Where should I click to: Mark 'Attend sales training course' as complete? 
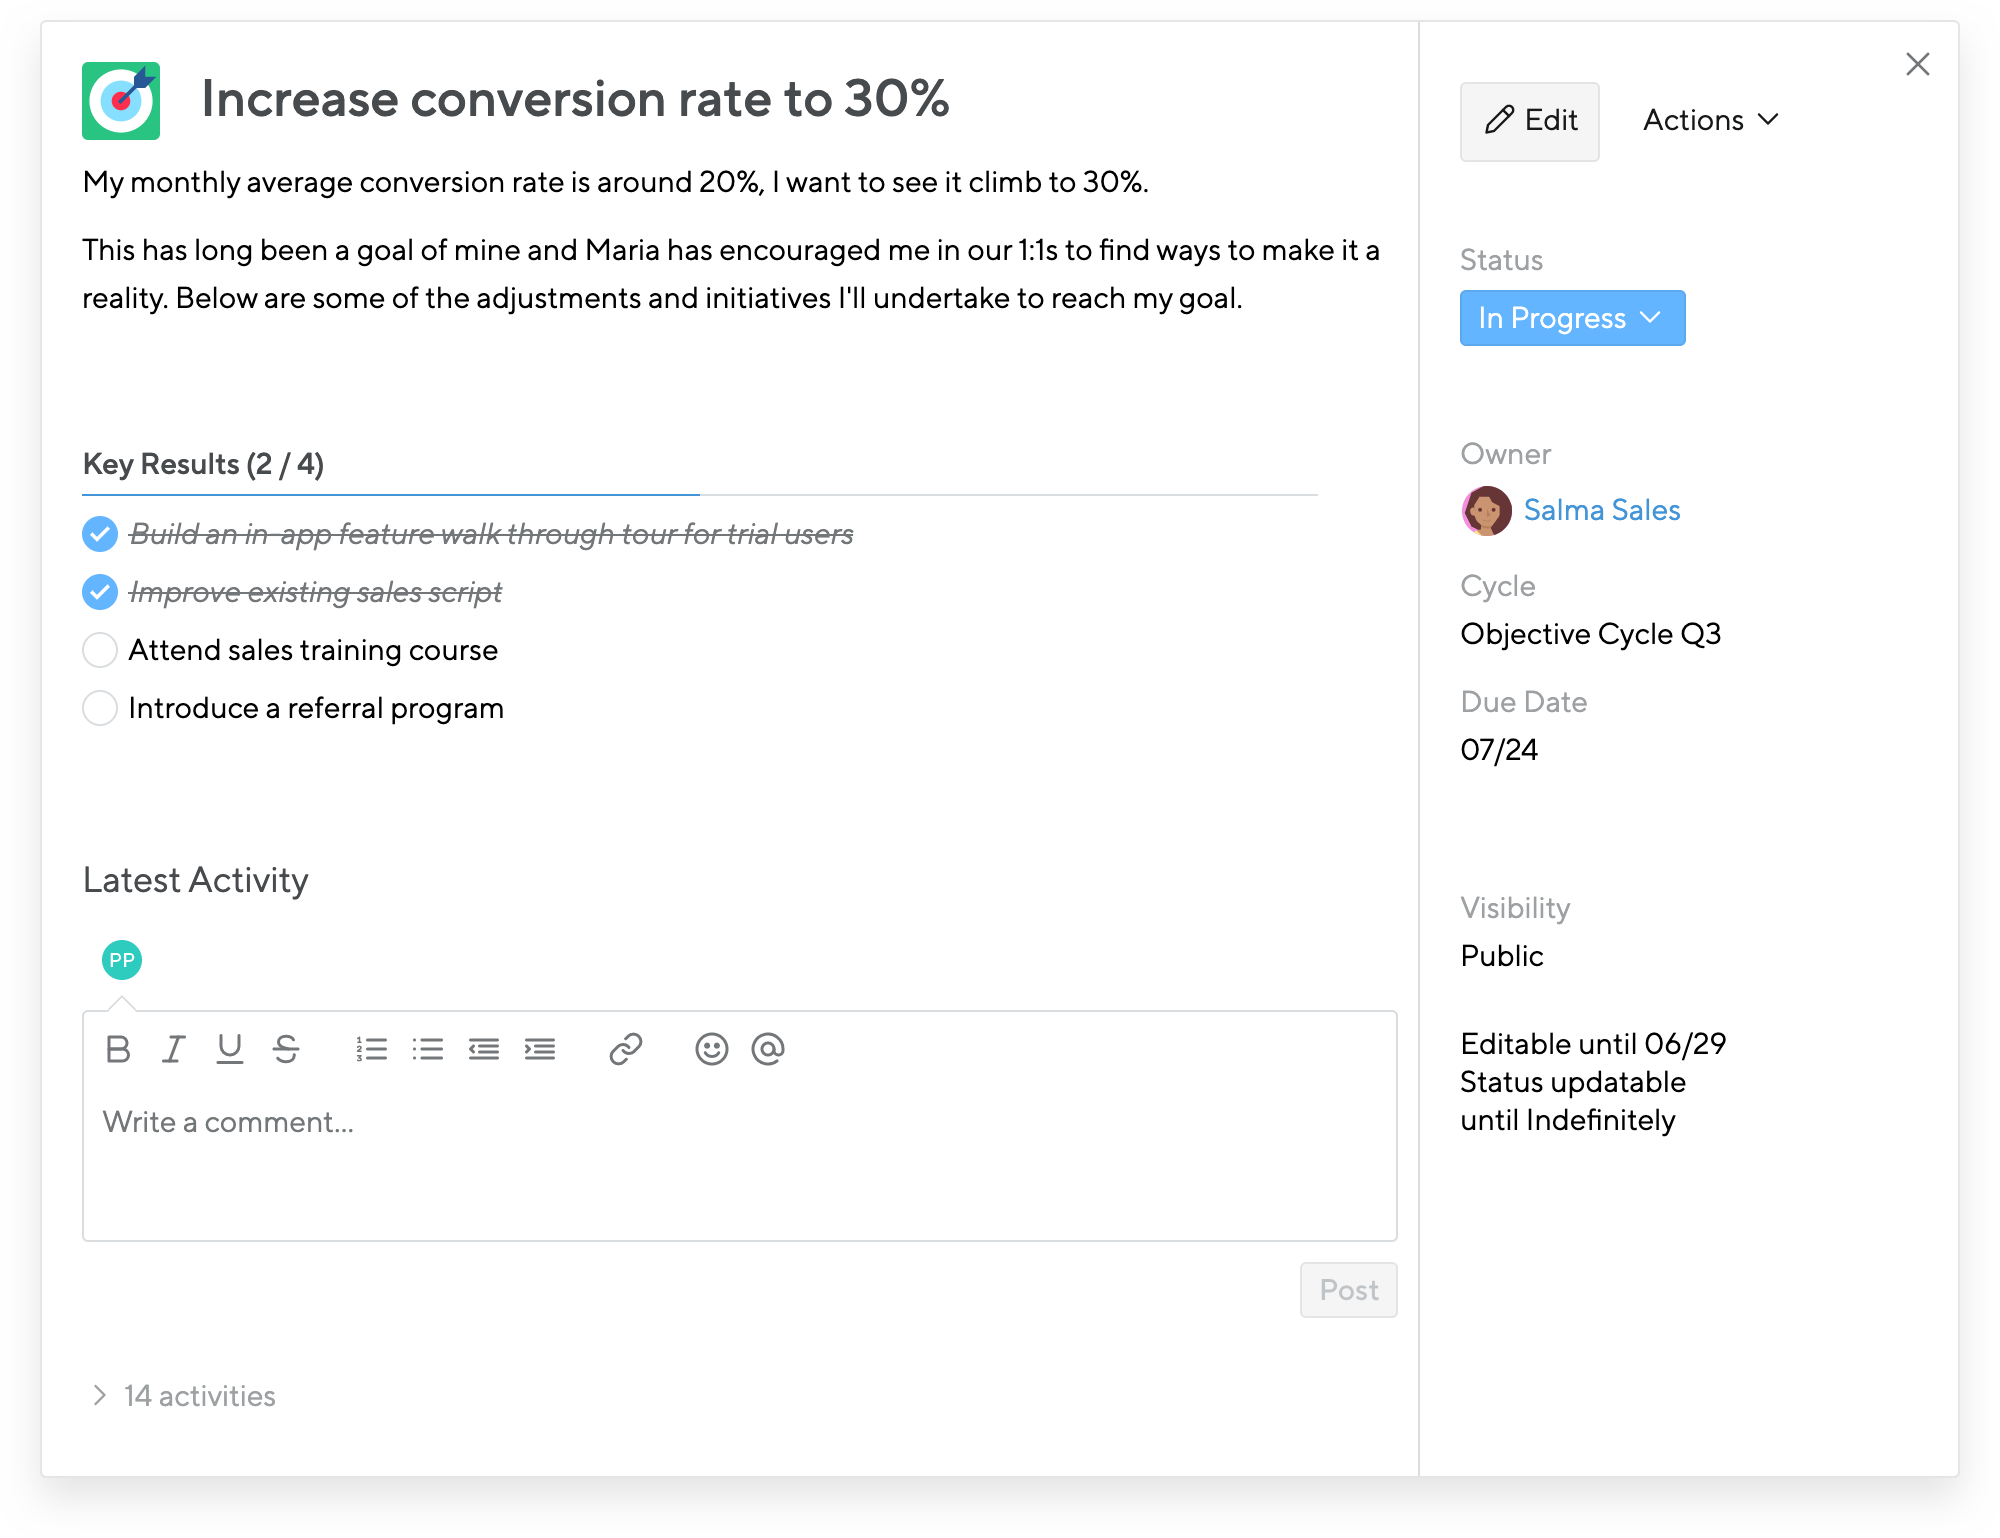pos(100,650)
